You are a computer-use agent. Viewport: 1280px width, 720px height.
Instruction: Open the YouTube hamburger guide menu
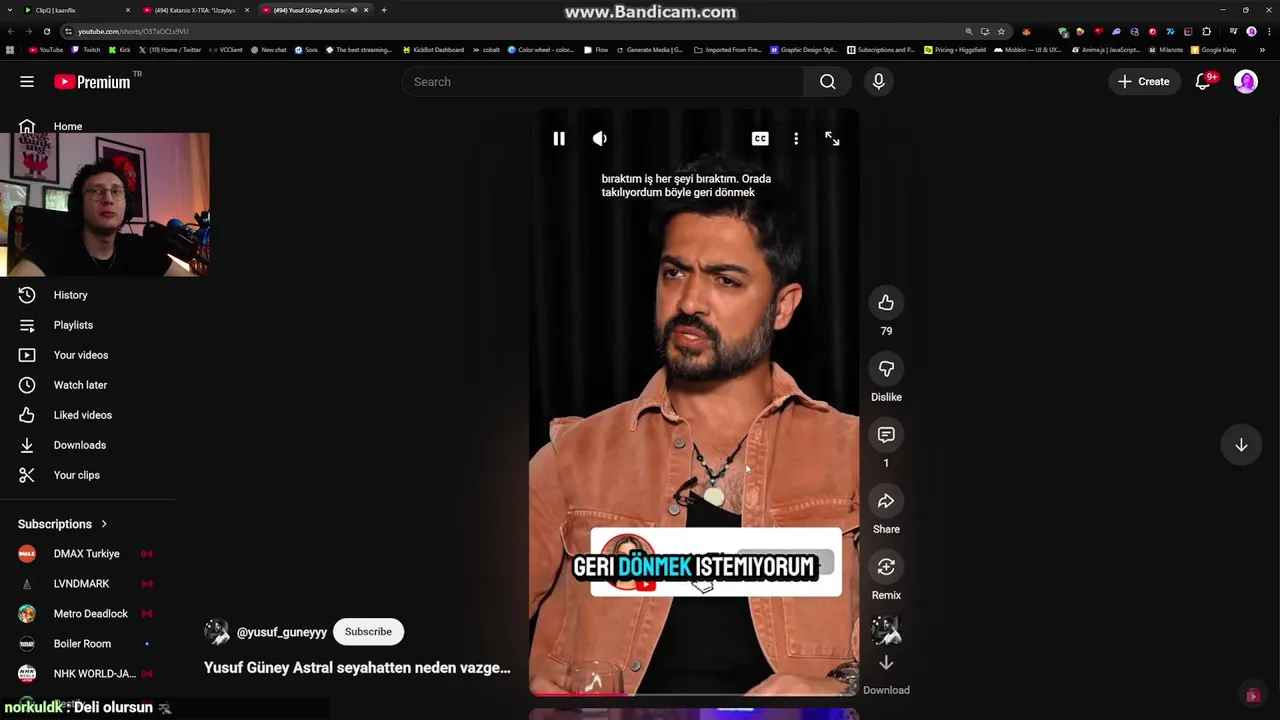tap(27, 82)
